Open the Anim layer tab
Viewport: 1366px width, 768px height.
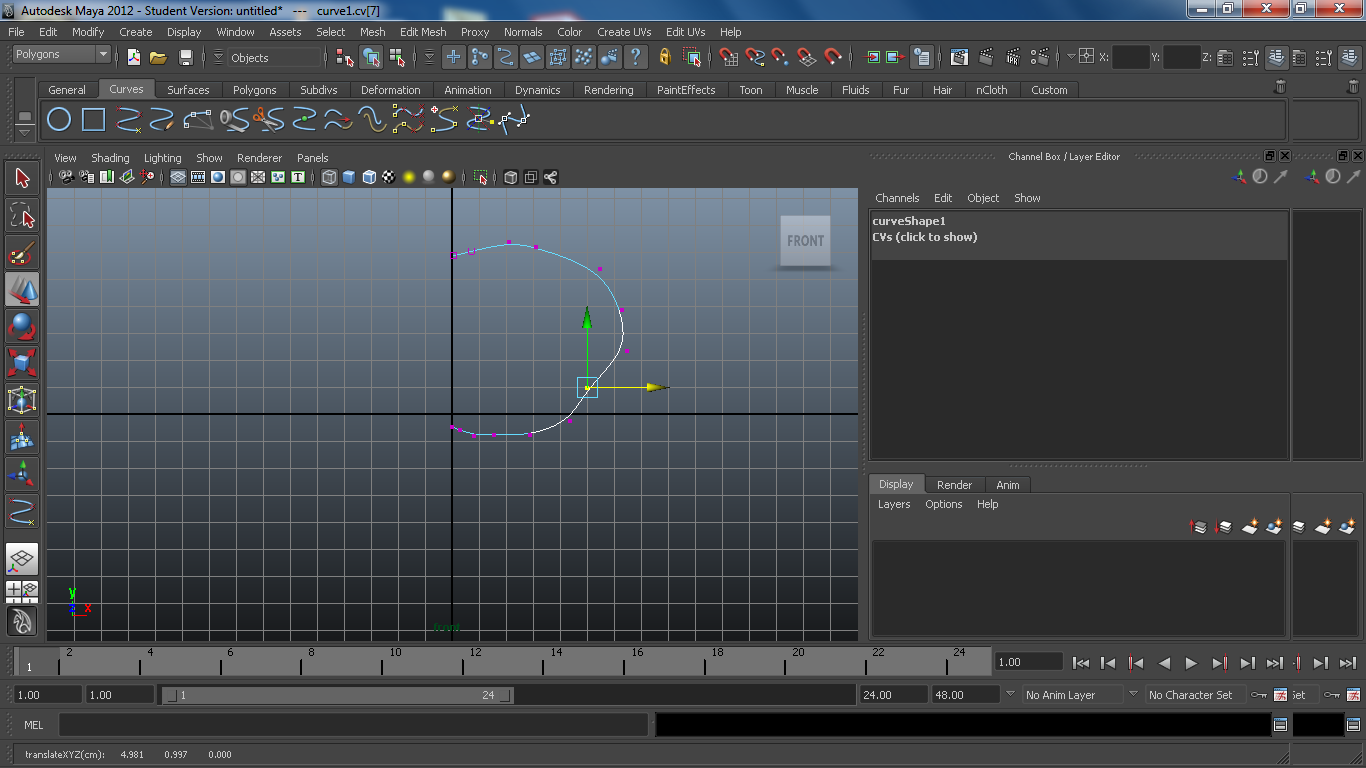pos(1008,485)
